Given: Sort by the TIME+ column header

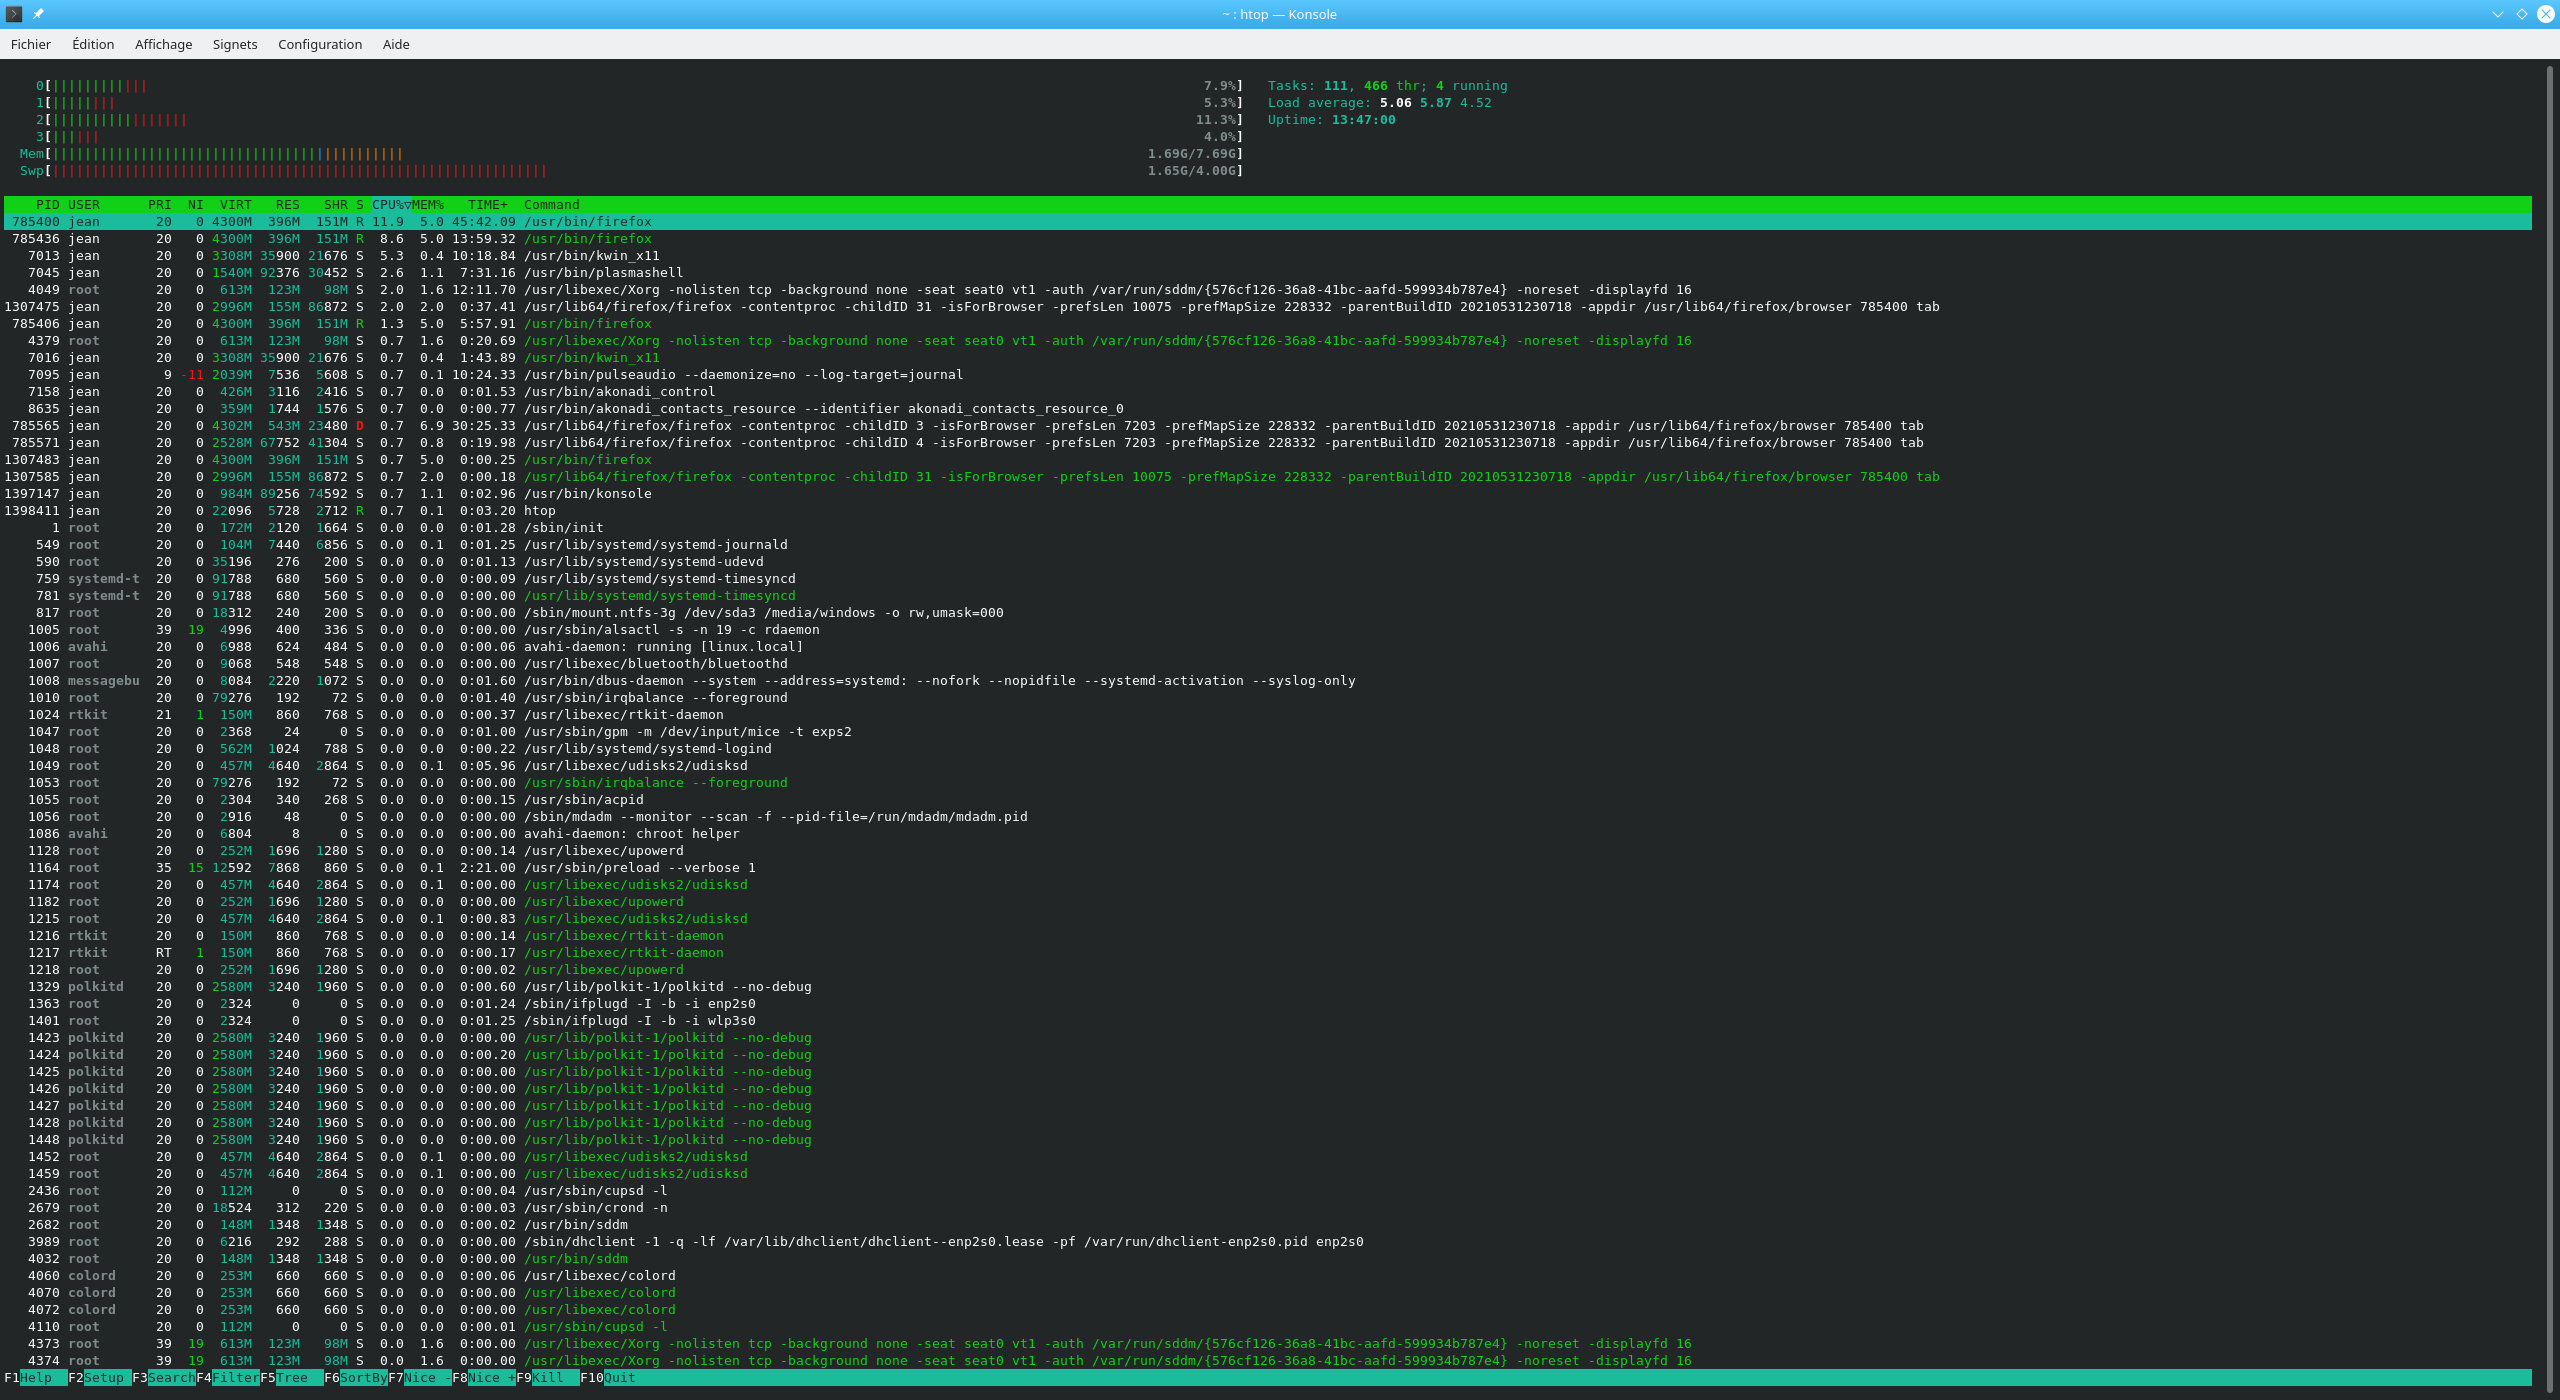Looking at the screenshot, I should pyautogui.click(x=488, y=205).
